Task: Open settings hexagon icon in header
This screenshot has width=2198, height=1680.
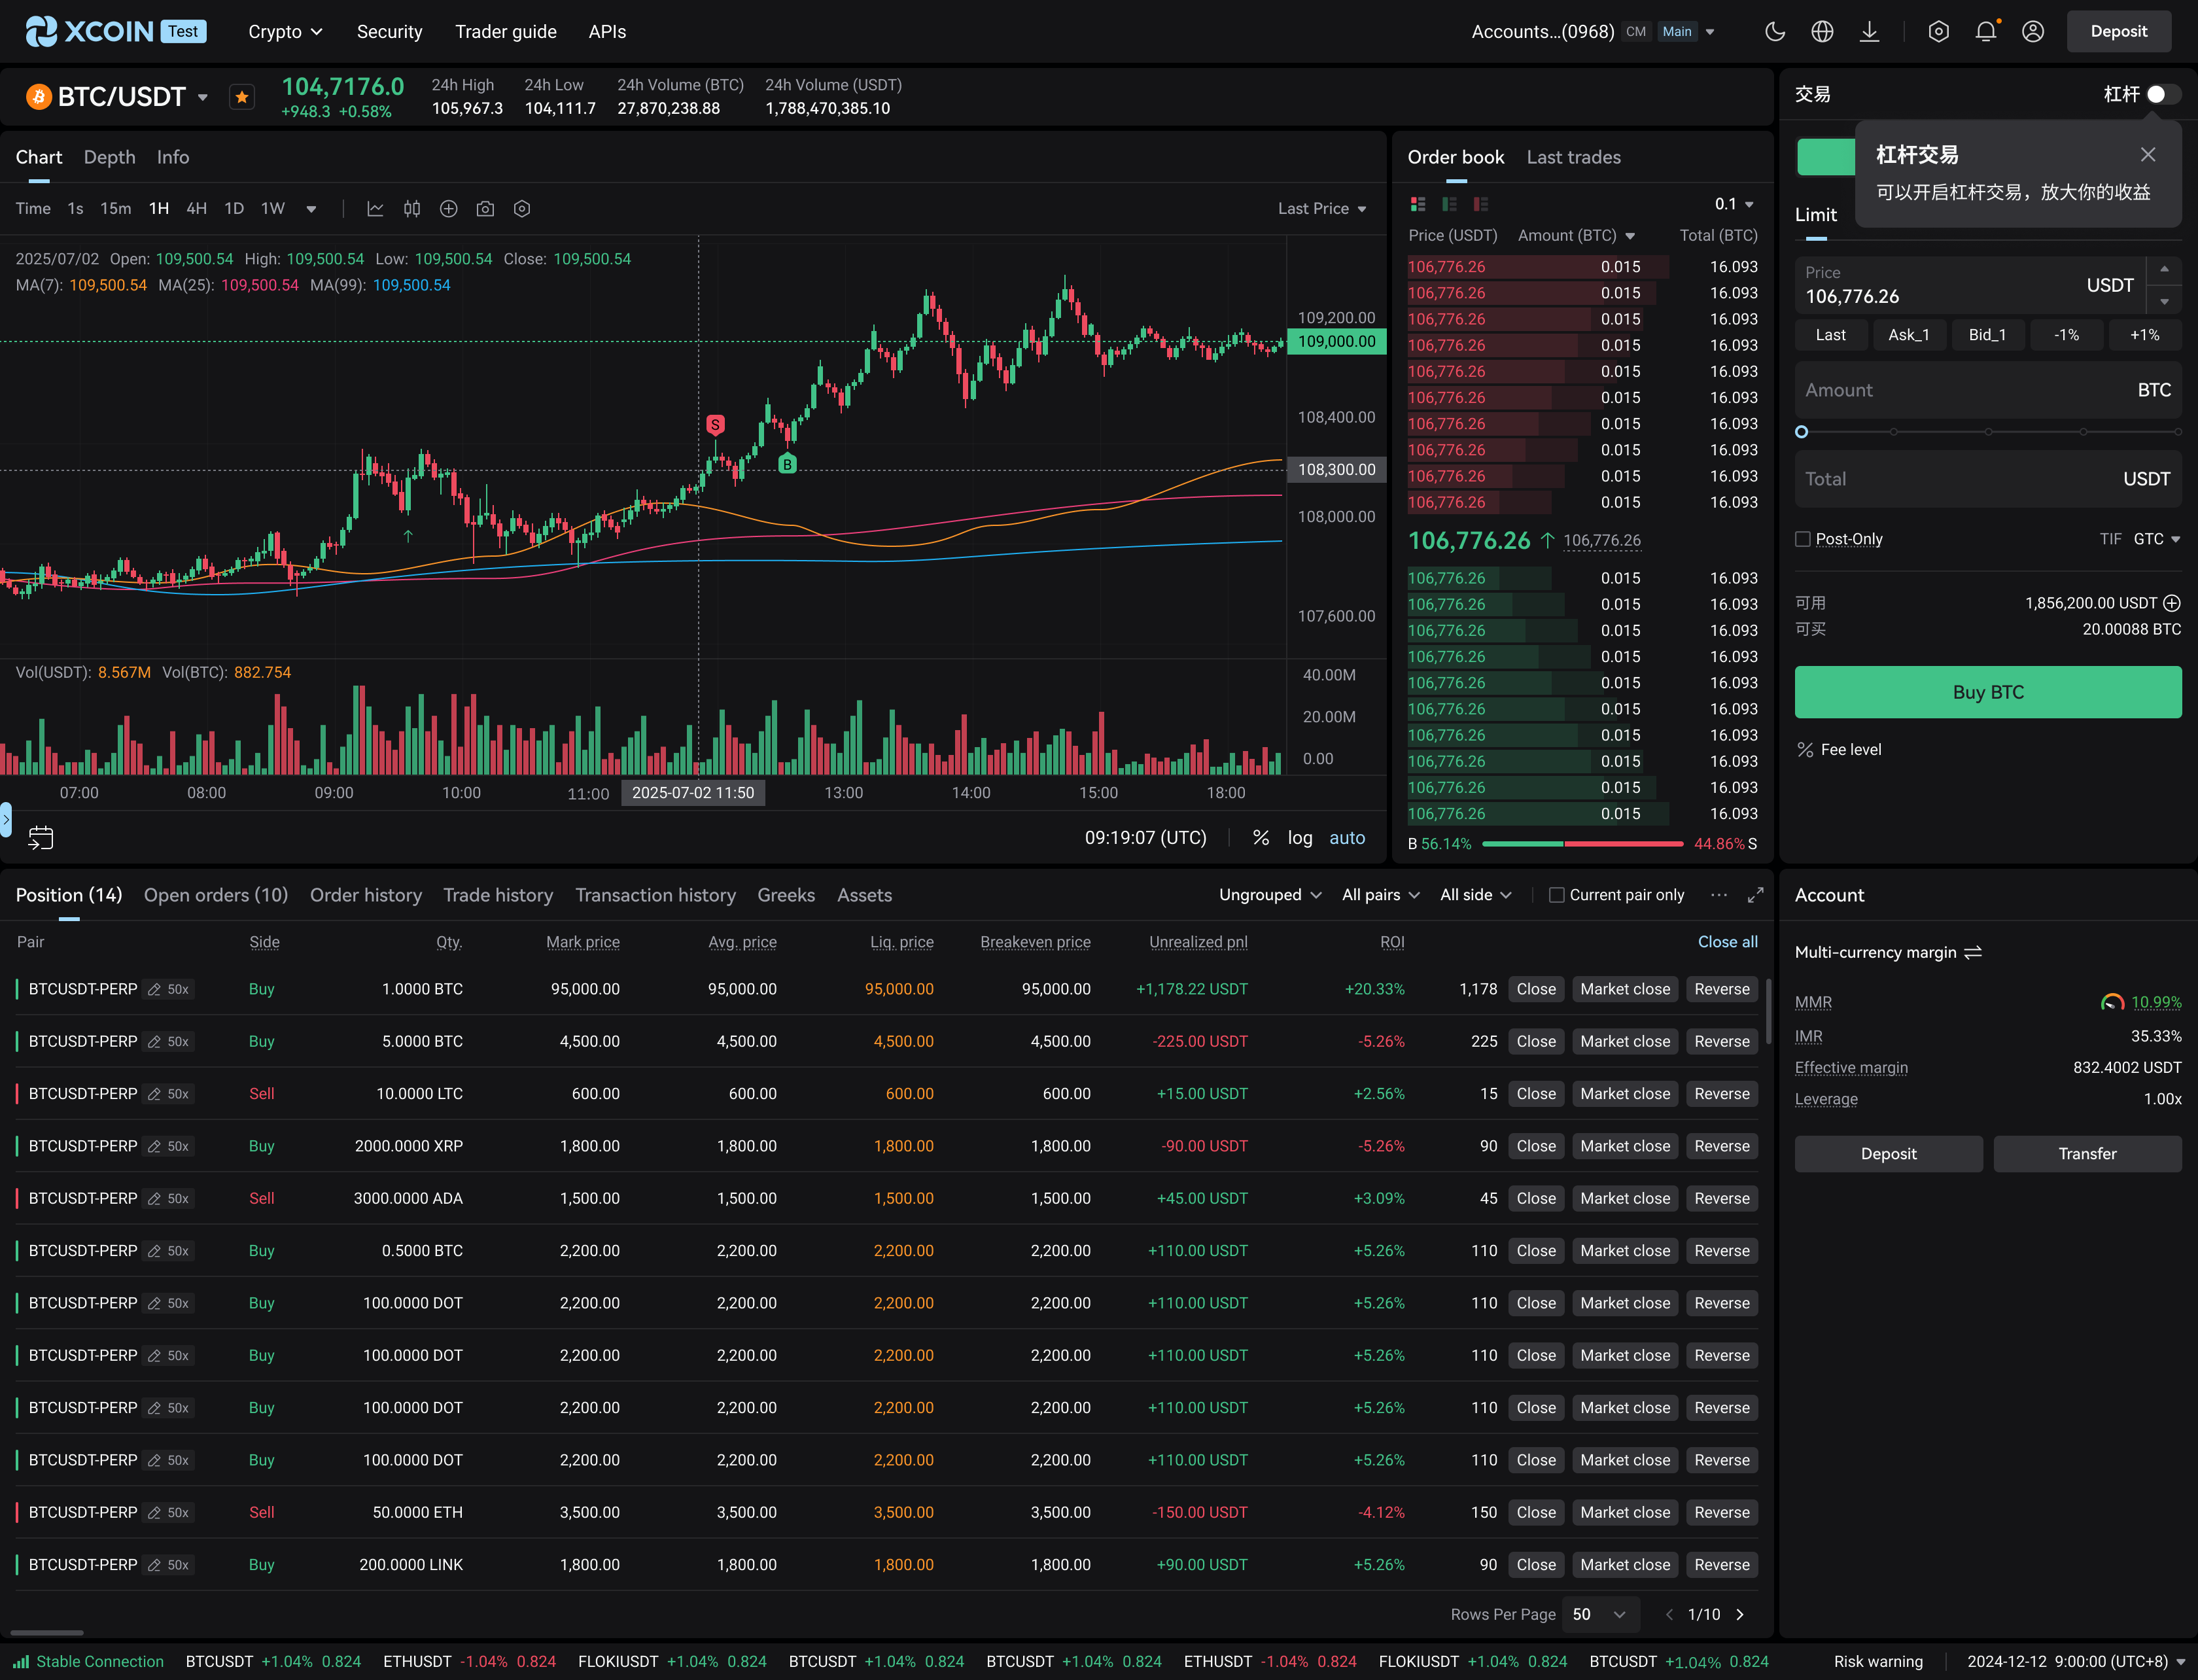Action: click(x=1938, y=31)
